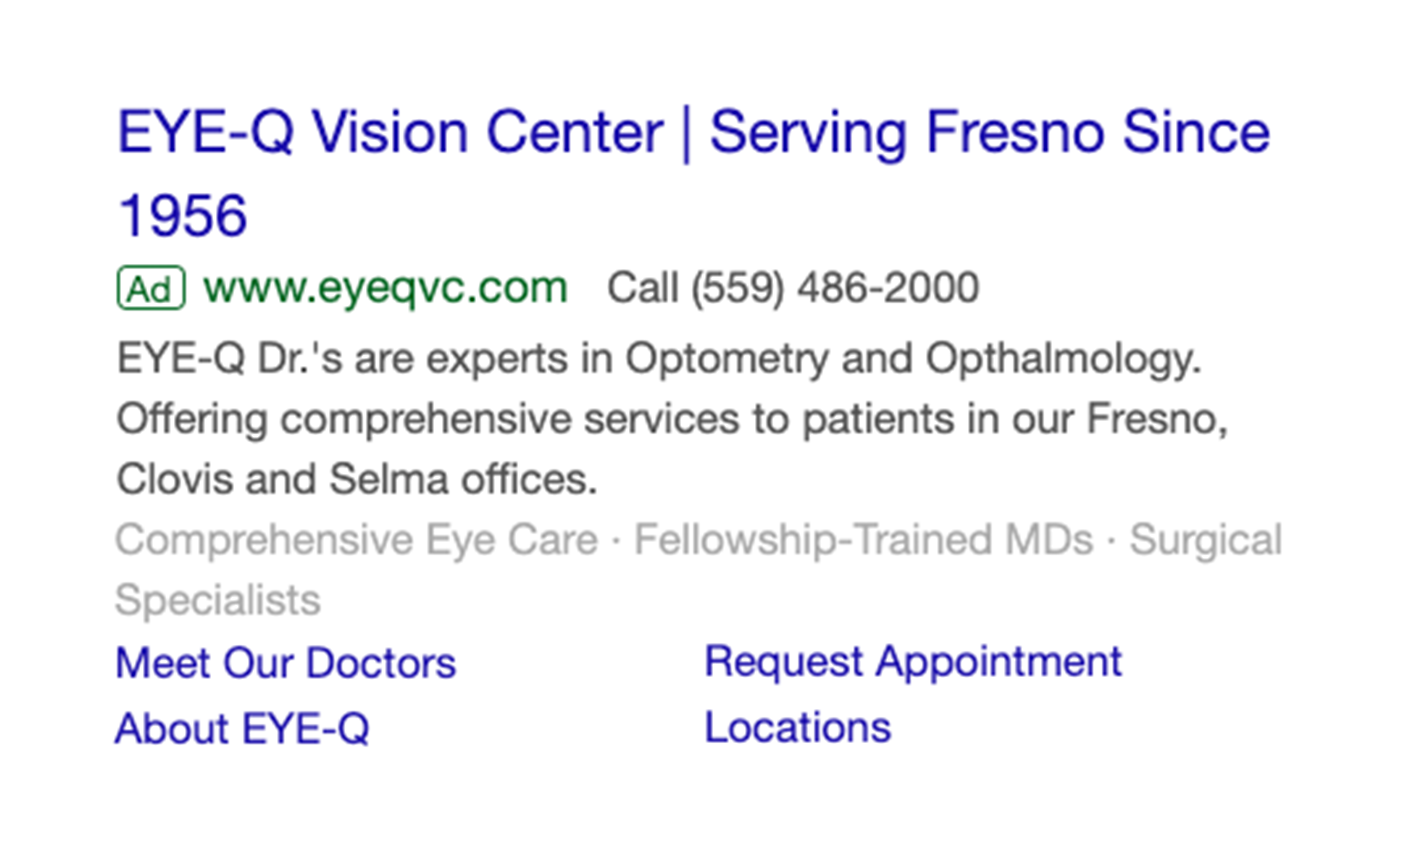
Task: Click the Call (559) 486-2000 phone number
Action: coord(792,288)
